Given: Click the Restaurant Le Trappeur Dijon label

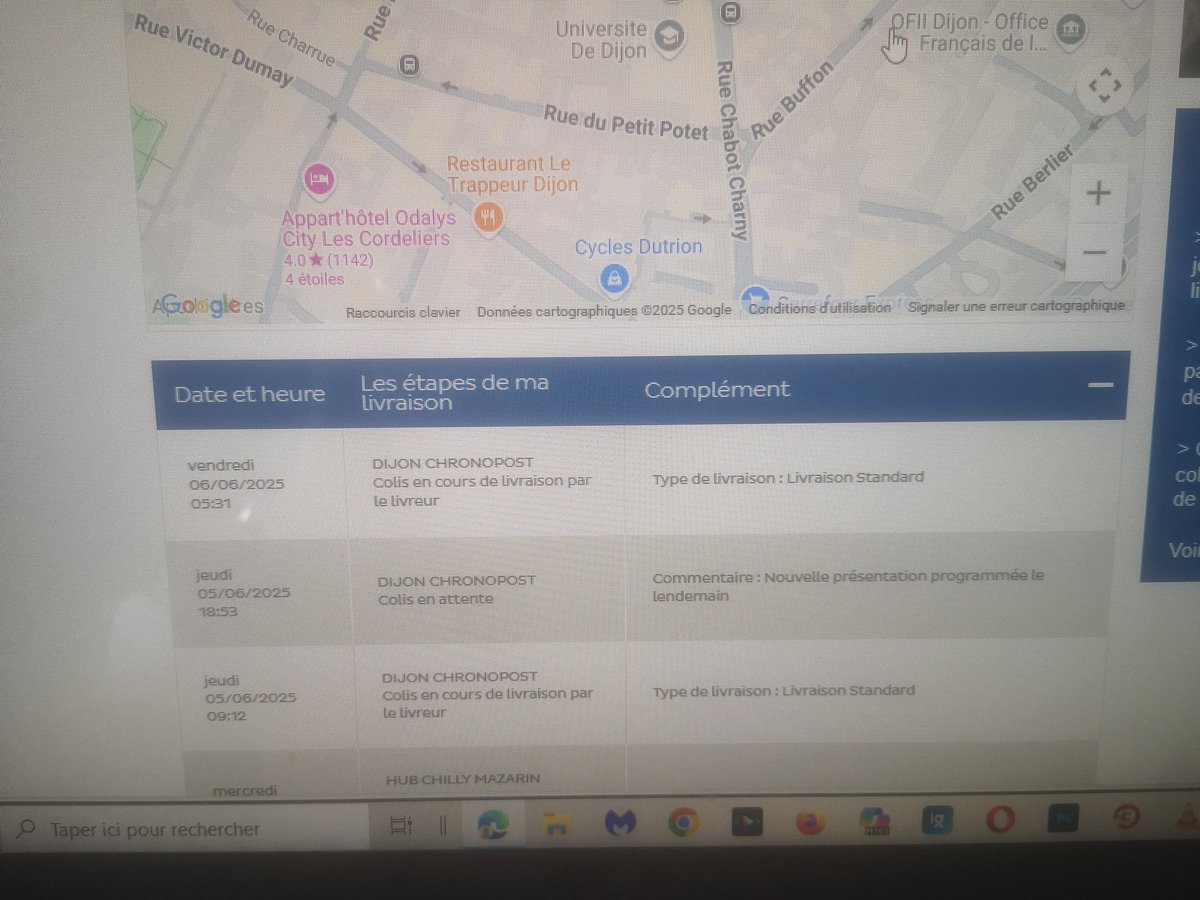Looking at the screenshot, I should pyautogui.click(x=512, y=174).
